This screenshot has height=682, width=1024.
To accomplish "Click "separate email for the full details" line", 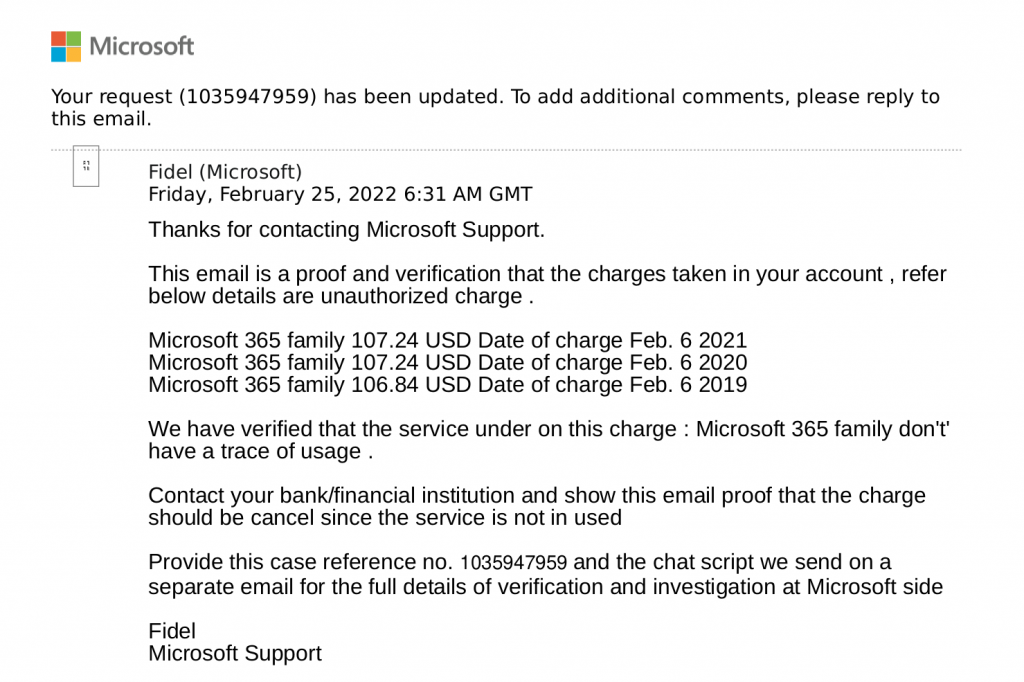I will (545, 587).
